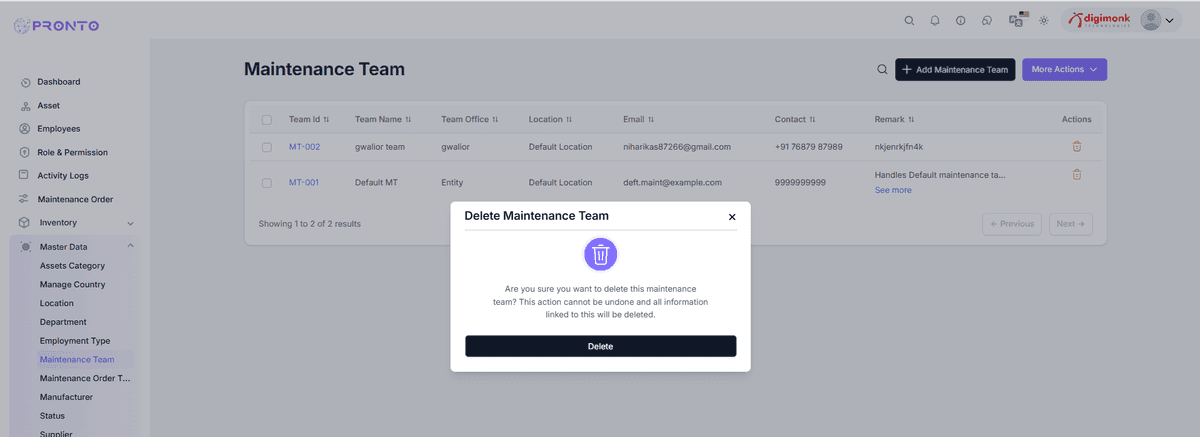Close the Delete Maintenance Team dialog

(732, 217)
